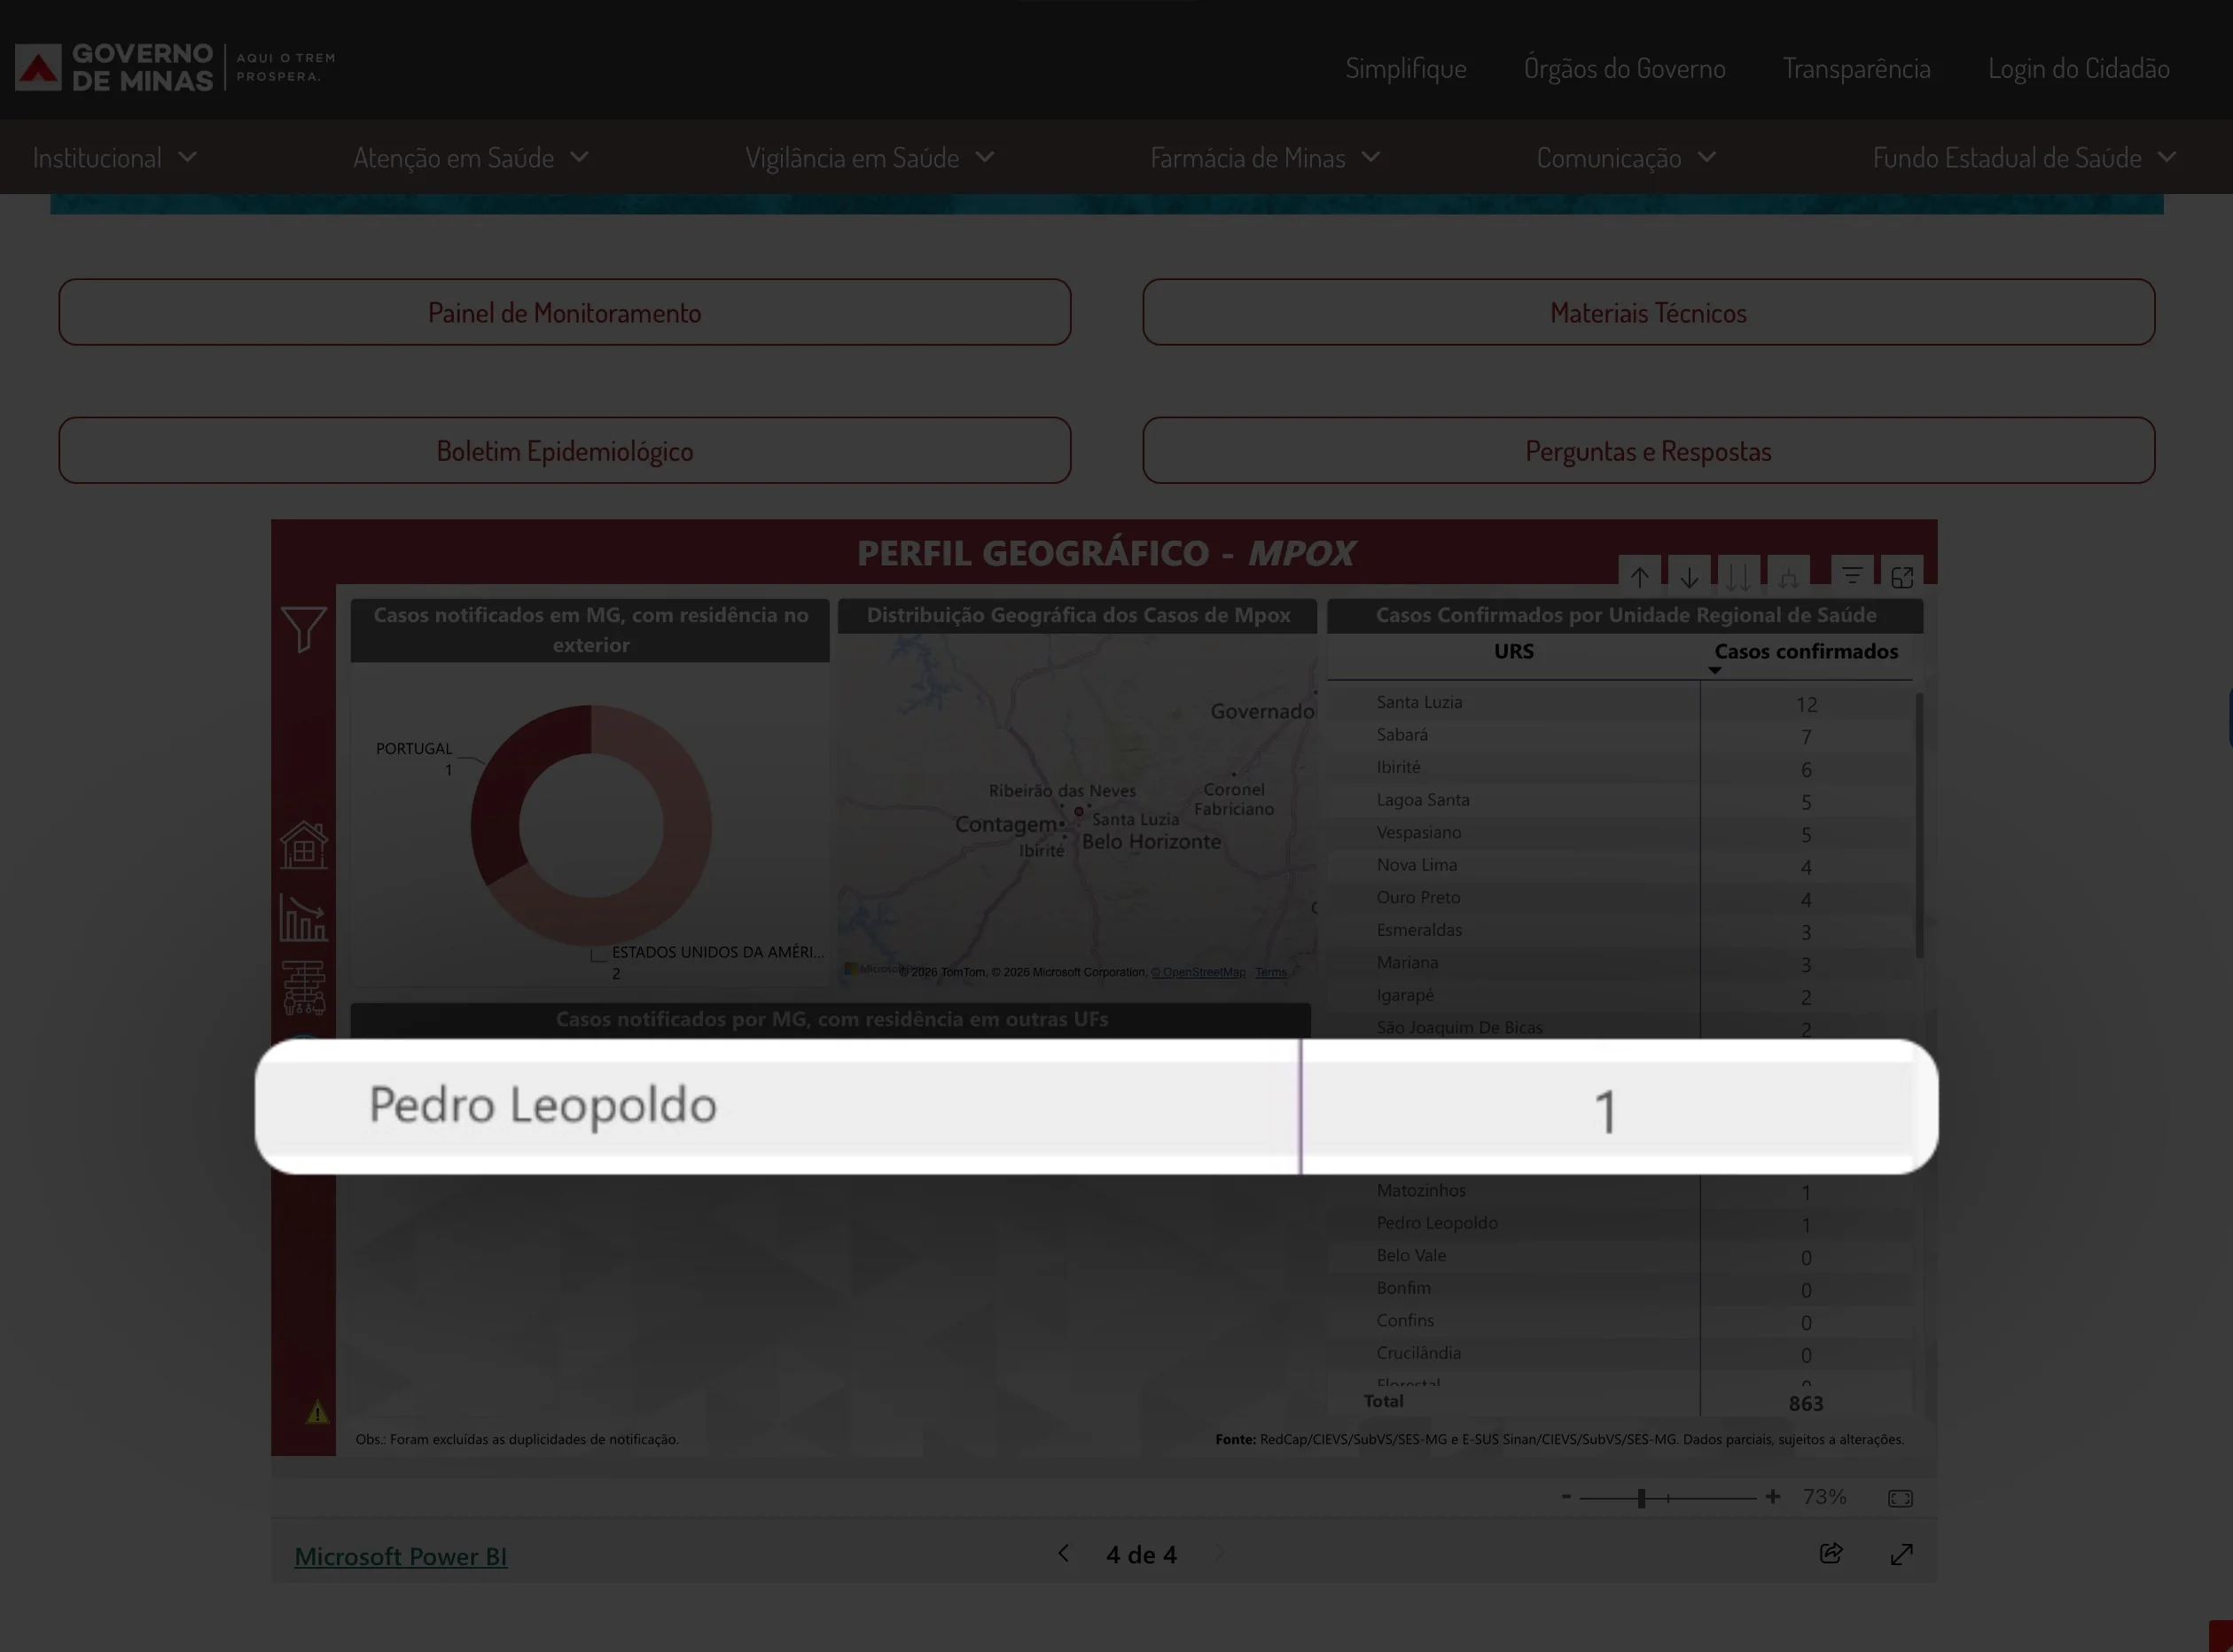
Task: Click the visual filters lines icon
Action: (x=1852, y=576)
